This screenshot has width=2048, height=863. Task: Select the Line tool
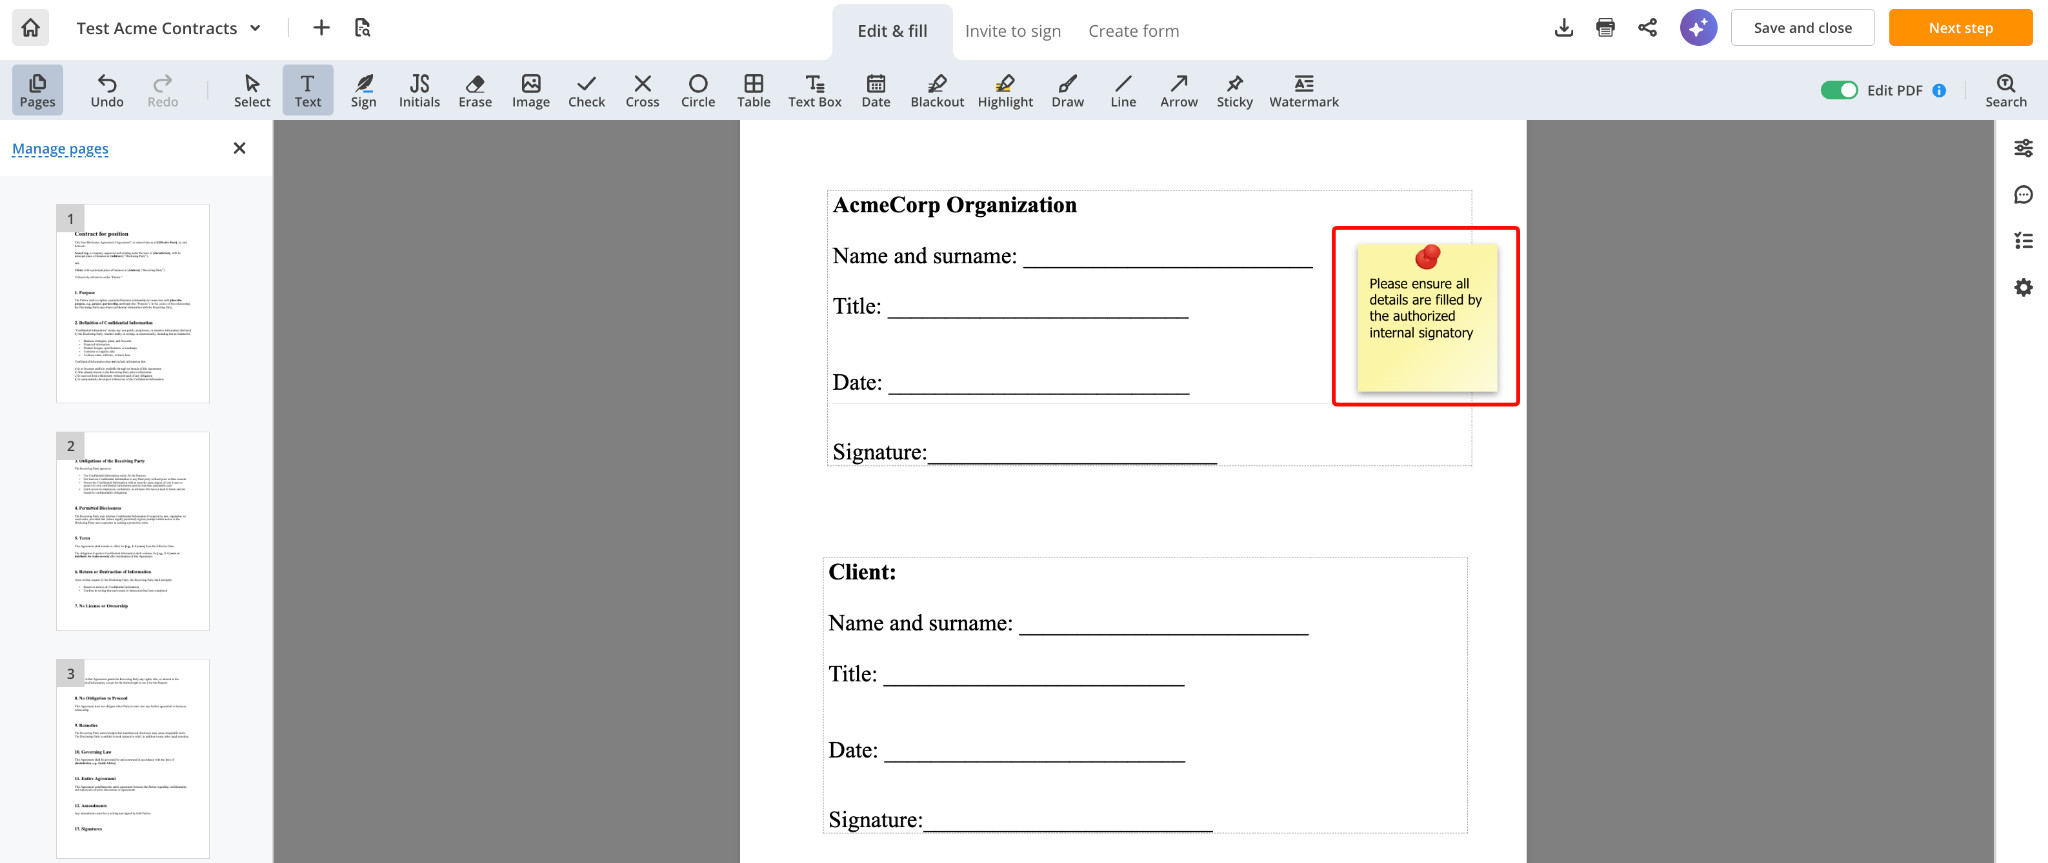pos(1124,90)
